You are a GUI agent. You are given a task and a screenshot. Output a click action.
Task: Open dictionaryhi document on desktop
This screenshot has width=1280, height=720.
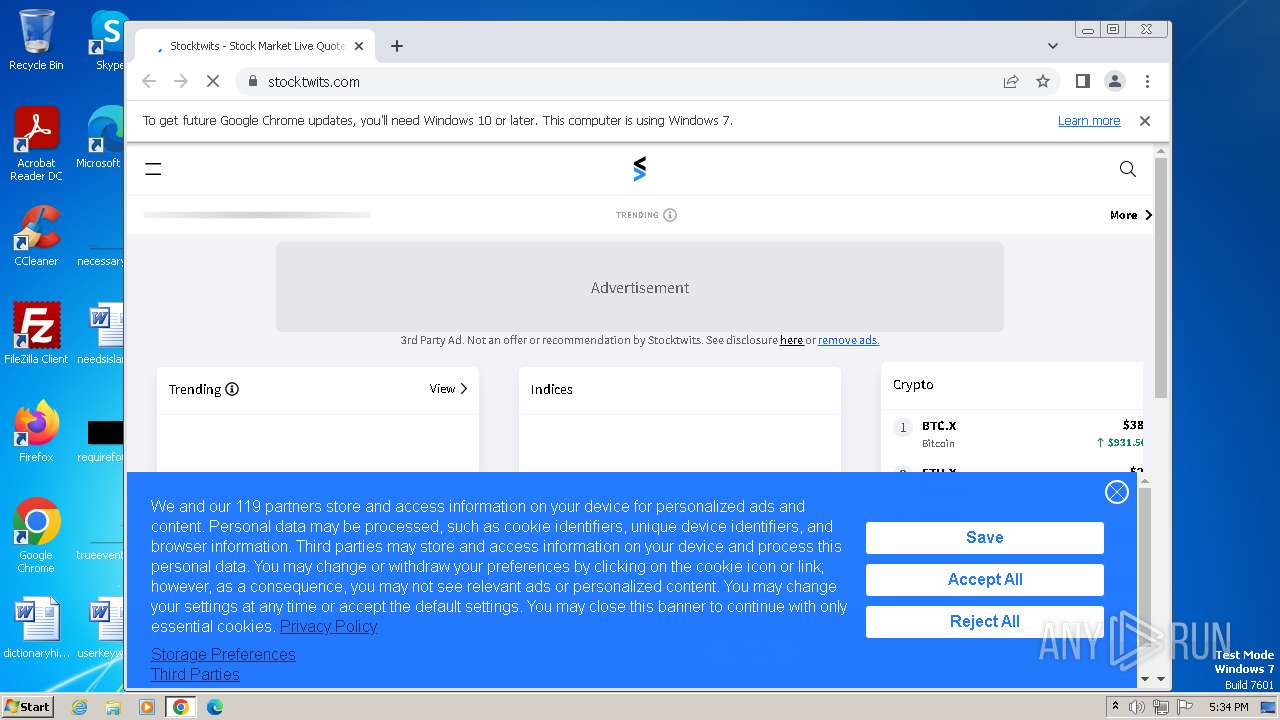tap(36, 629)
